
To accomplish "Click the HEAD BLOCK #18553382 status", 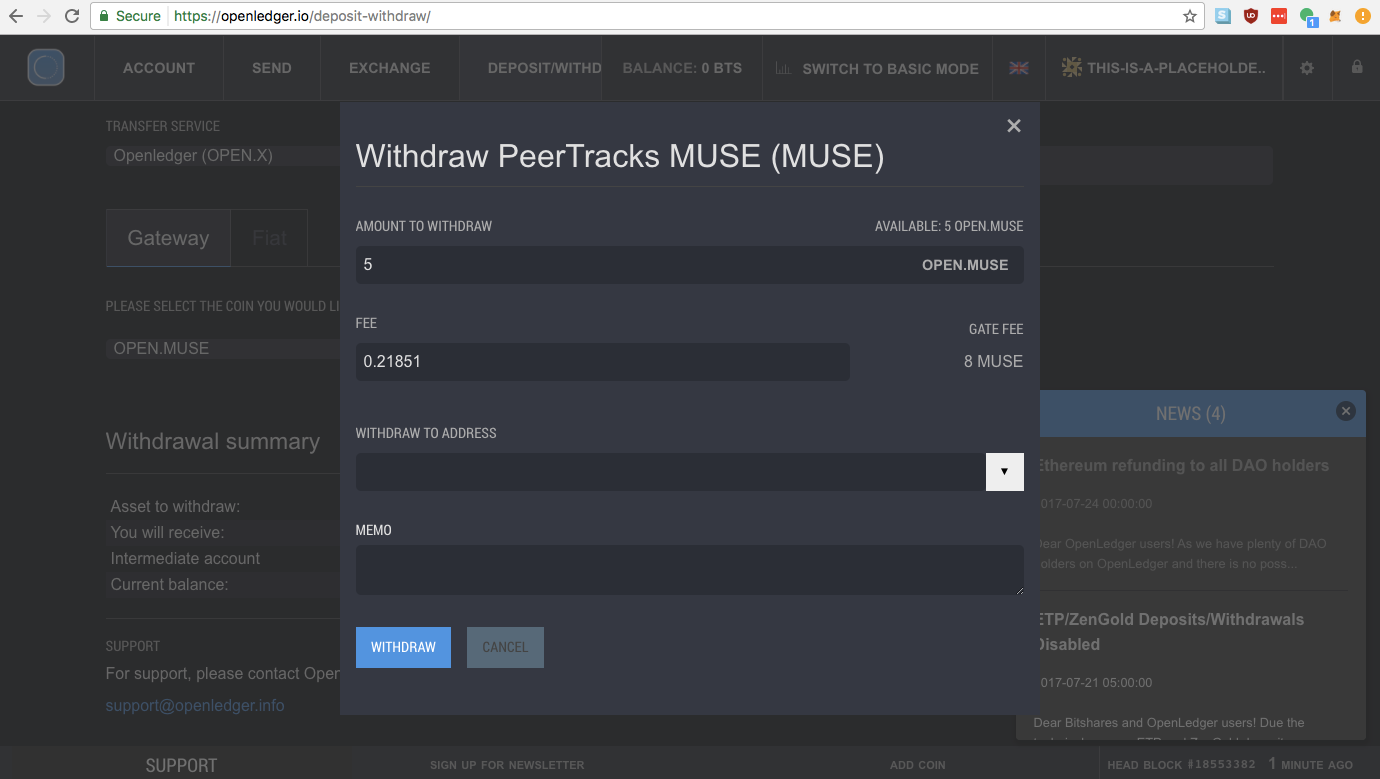I will 1181,765.
